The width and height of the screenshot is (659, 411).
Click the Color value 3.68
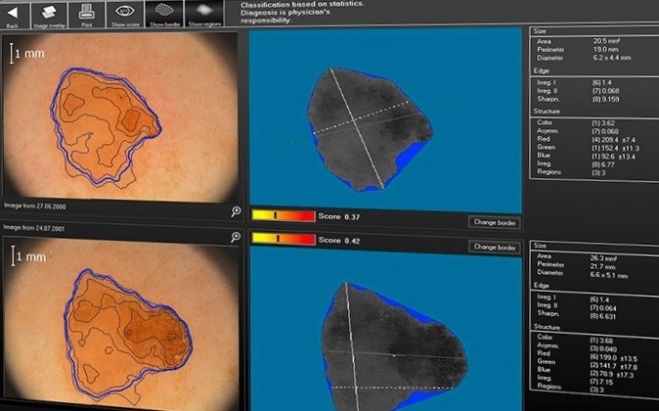[x=601, y=341]
